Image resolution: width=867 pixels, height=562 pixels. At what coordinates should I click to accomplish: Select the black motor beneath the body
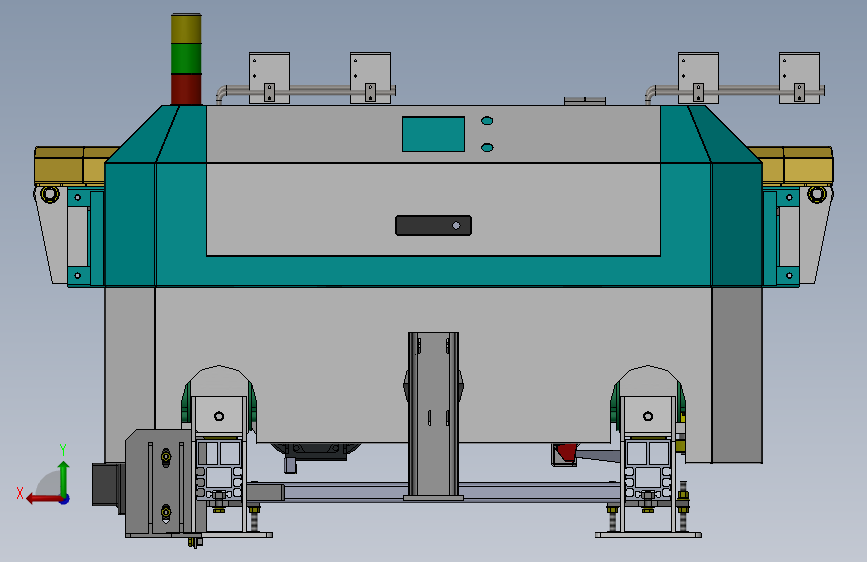point(316,451)
